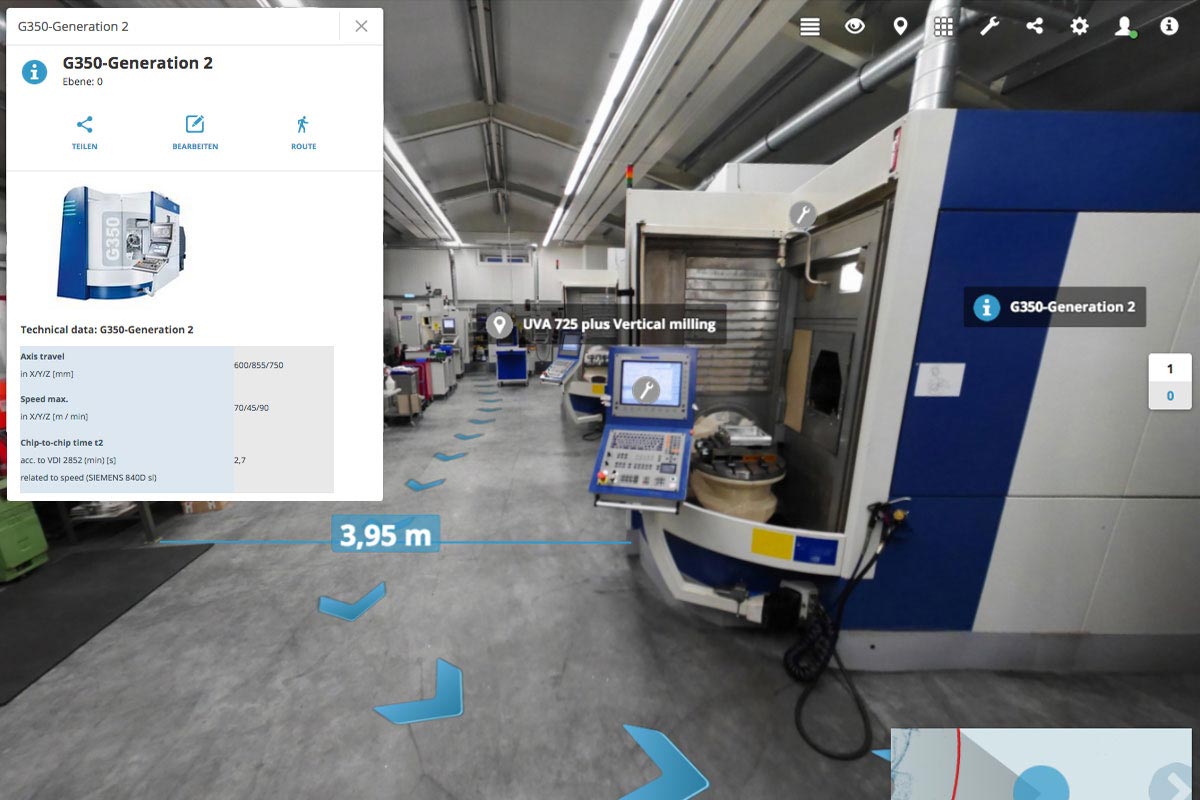This screenshot has height=800, width=1200.
Task: Click the share icon in top toolbar
Action: 1034,27
